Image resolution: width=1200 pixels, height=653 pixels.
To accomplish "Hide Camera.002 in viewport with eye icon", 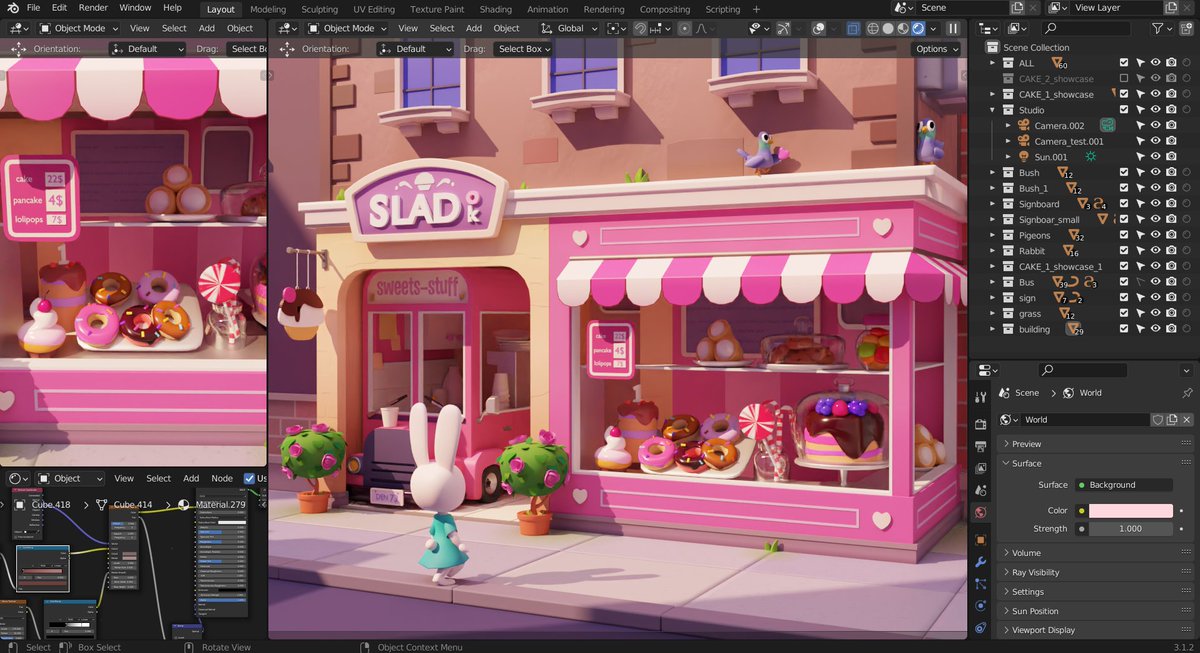I will (x=1156, y=125).
